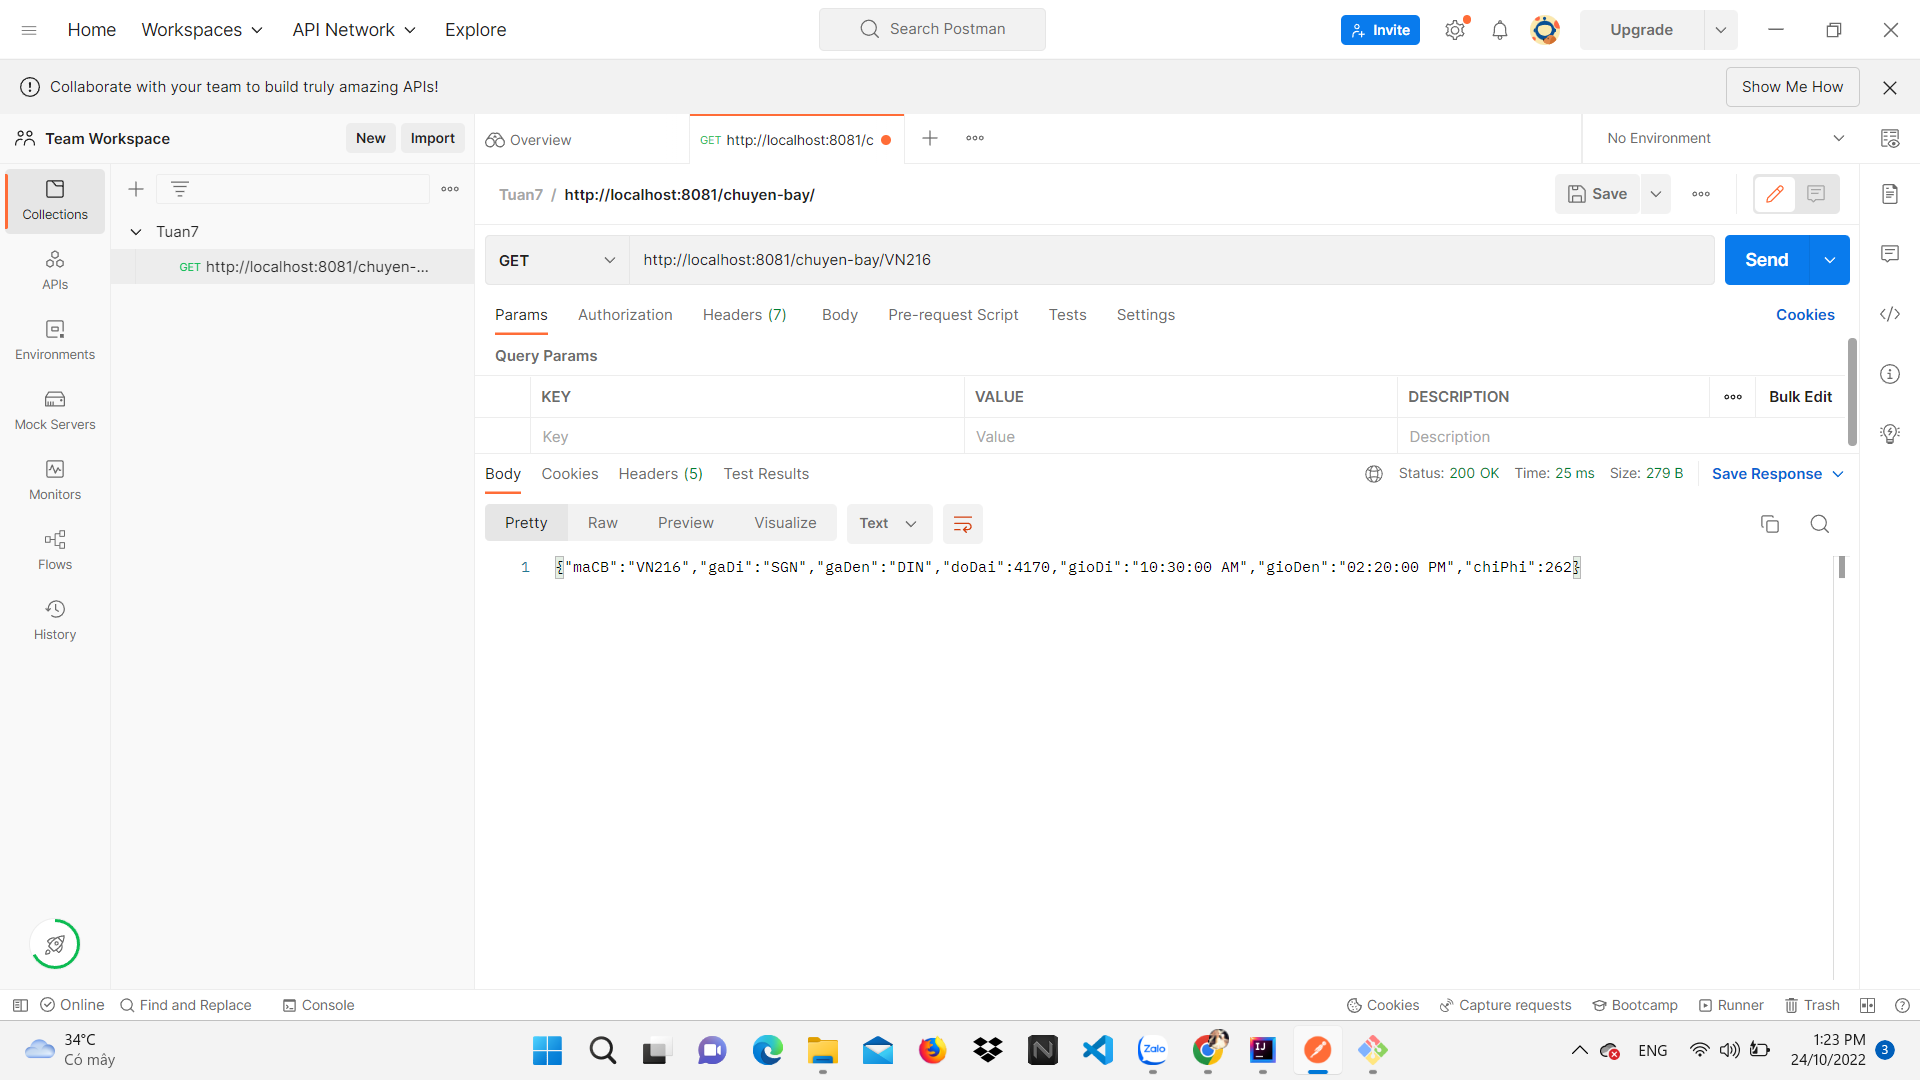This screenshot has height=1080, width=1920.
Task: Open the No Environment selector
Action: tap(1726, 138)
